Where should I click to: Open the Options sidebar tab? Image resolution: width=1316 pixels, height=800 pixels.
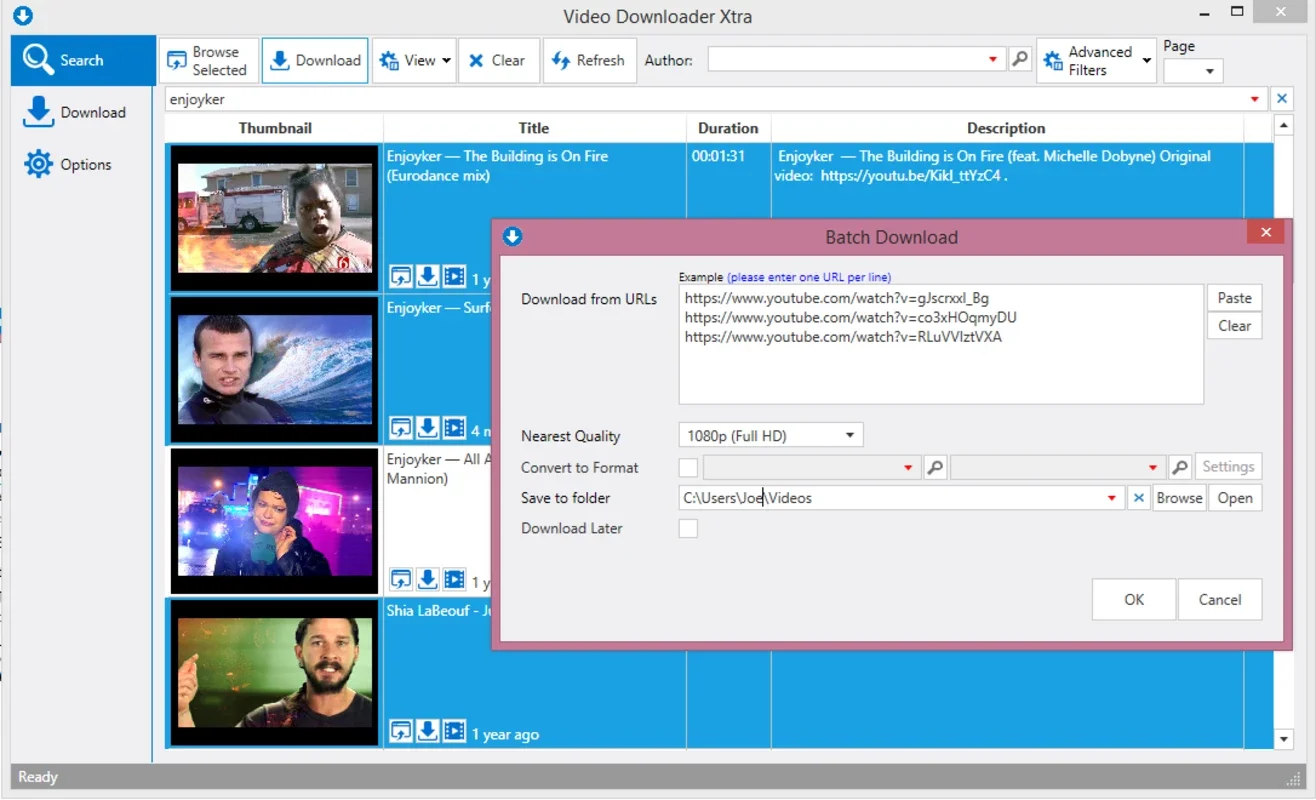[x=83, y=164]
